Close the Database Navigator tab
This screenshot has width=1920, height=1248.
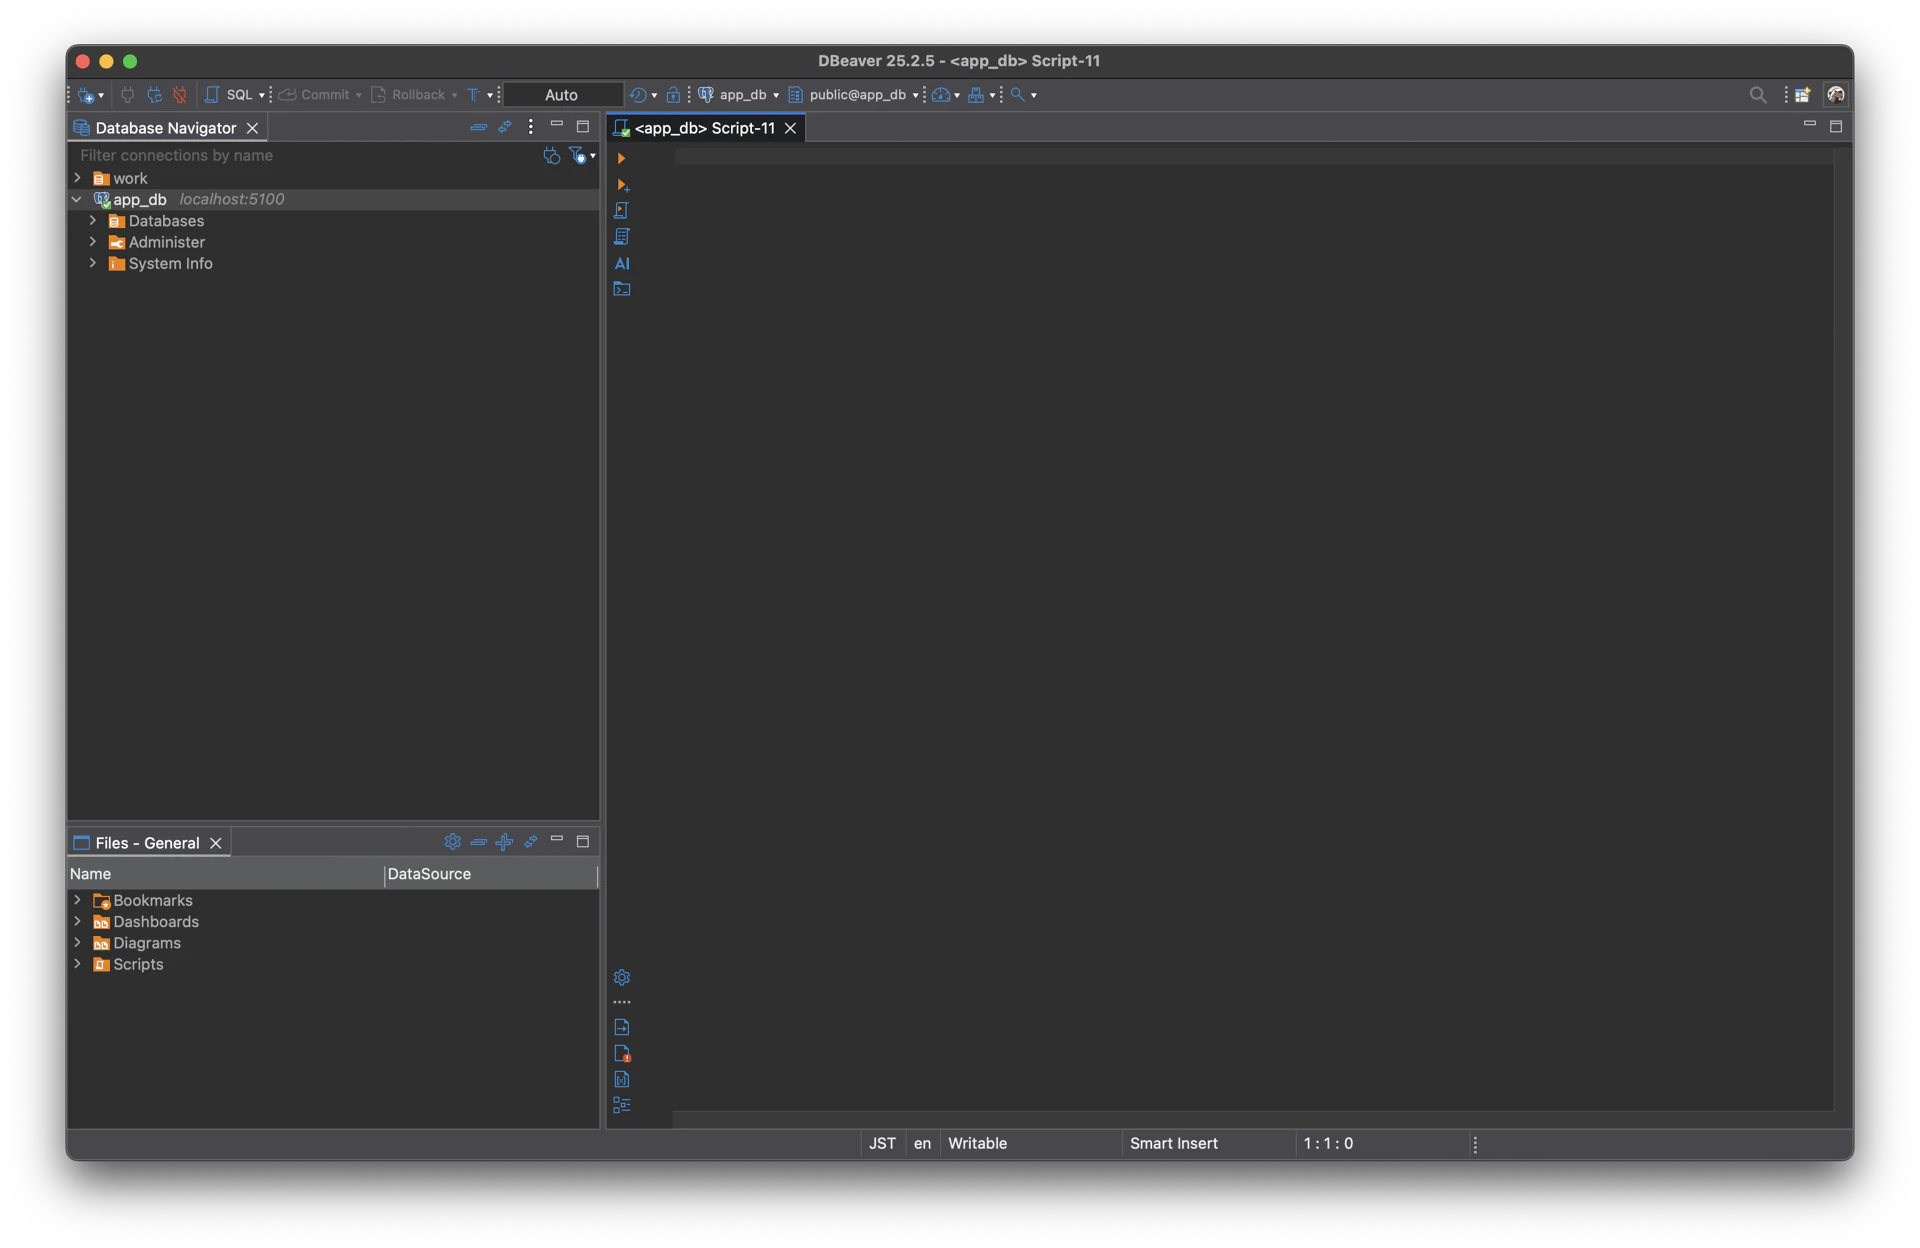(253, 128)
